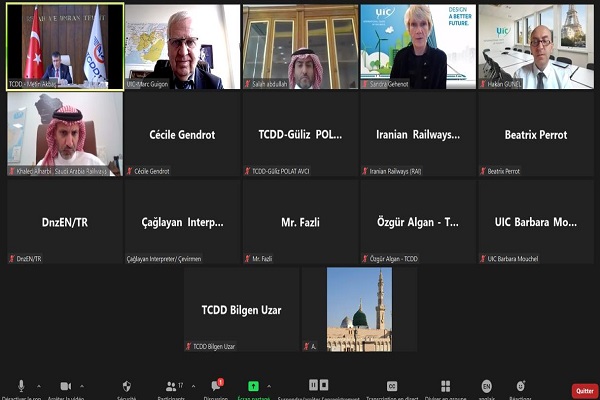This screenshot has height=400, width=600.
Task: Open the breakout rooms grid icon
Action: [444, 386]
